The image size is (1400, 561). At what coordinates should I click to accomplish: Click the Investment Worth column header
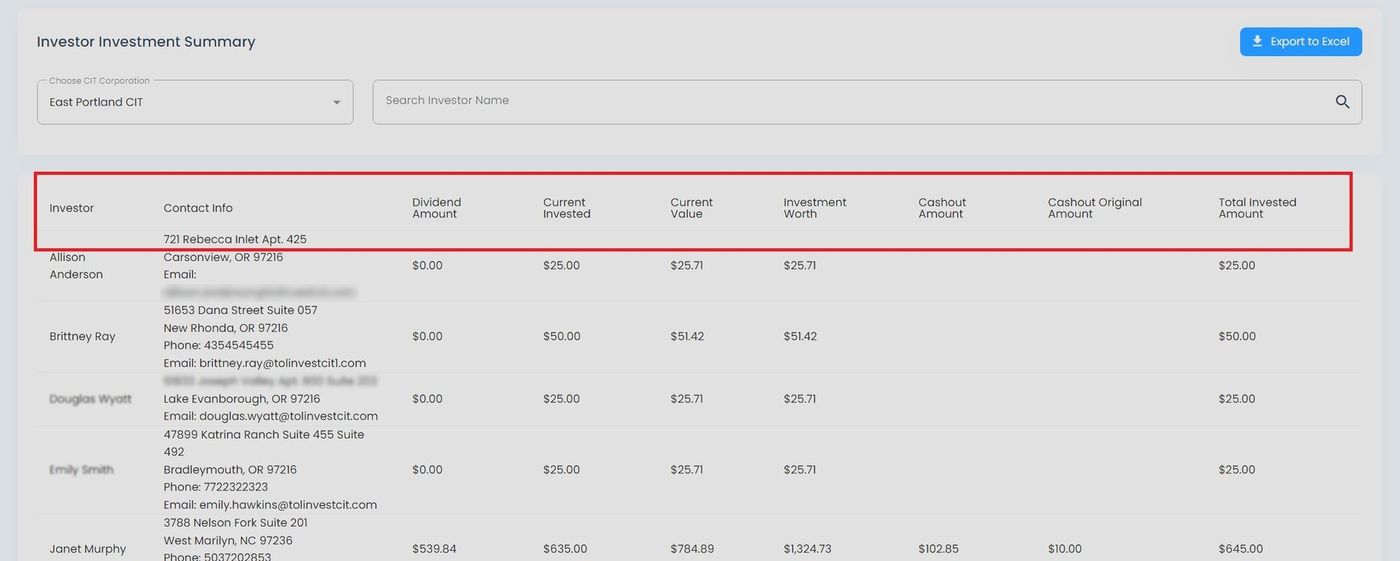pos(814,208)
